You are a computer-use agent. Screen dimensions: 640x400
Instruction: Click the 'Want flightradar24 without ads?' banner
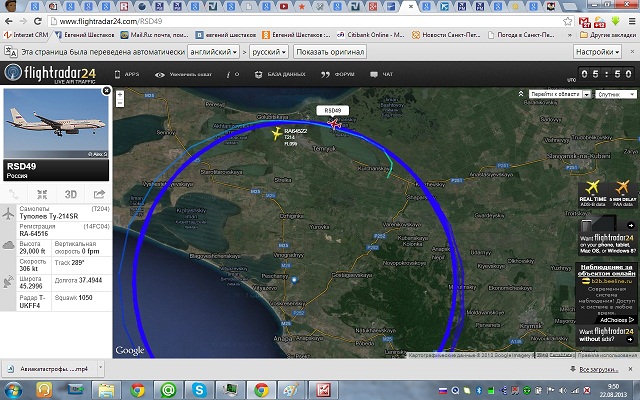click(x=607, y=335)
